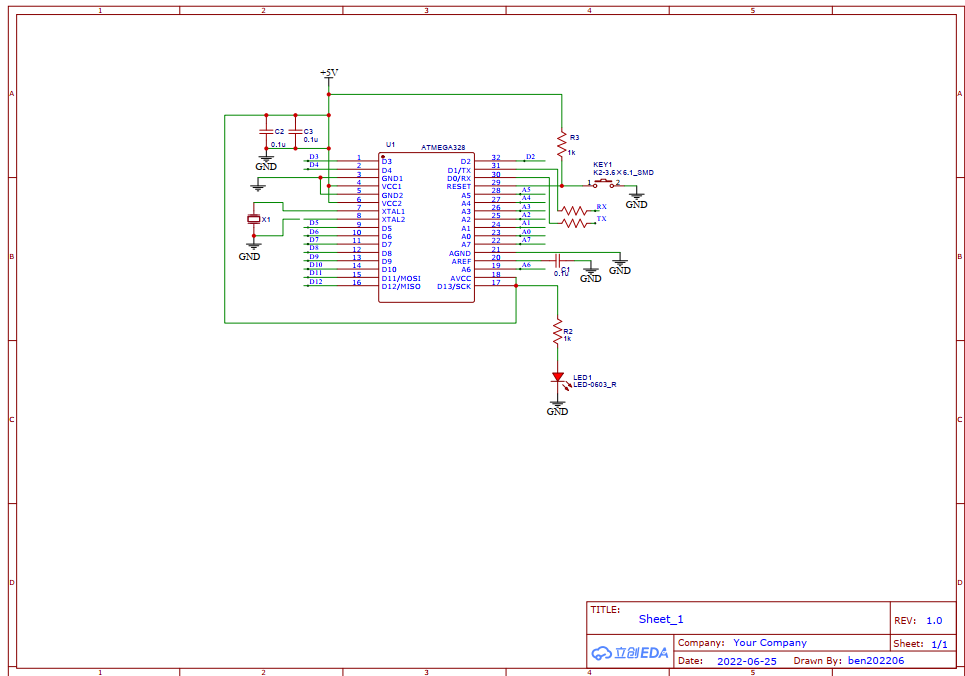Click the VCC2 pin name
This screenshot has height=676, width=965.
(x=391, y=204)
